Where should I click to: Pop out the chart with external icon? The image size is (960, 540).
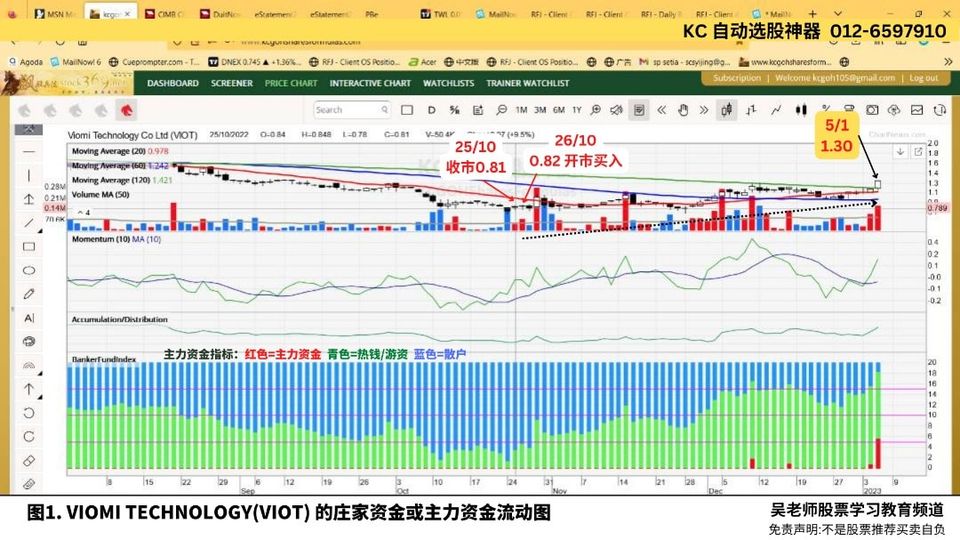918,151
